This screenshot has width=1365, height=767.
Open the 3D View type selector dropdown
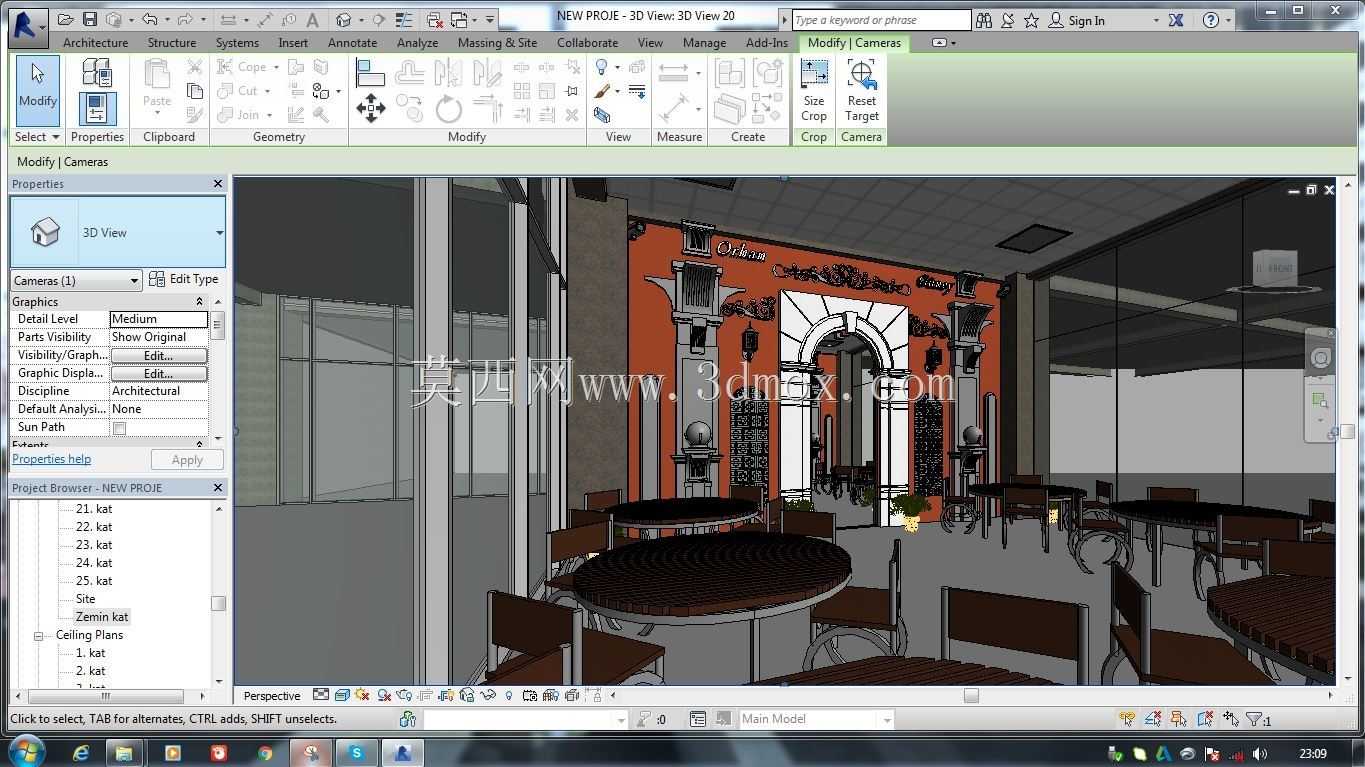219,233
